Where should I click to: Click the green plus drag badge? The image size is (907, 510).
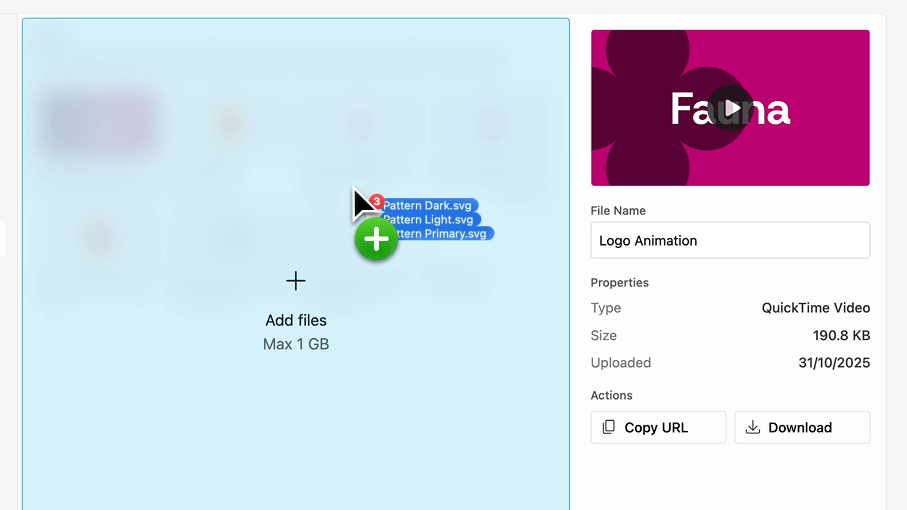click(x=376, y=240)
